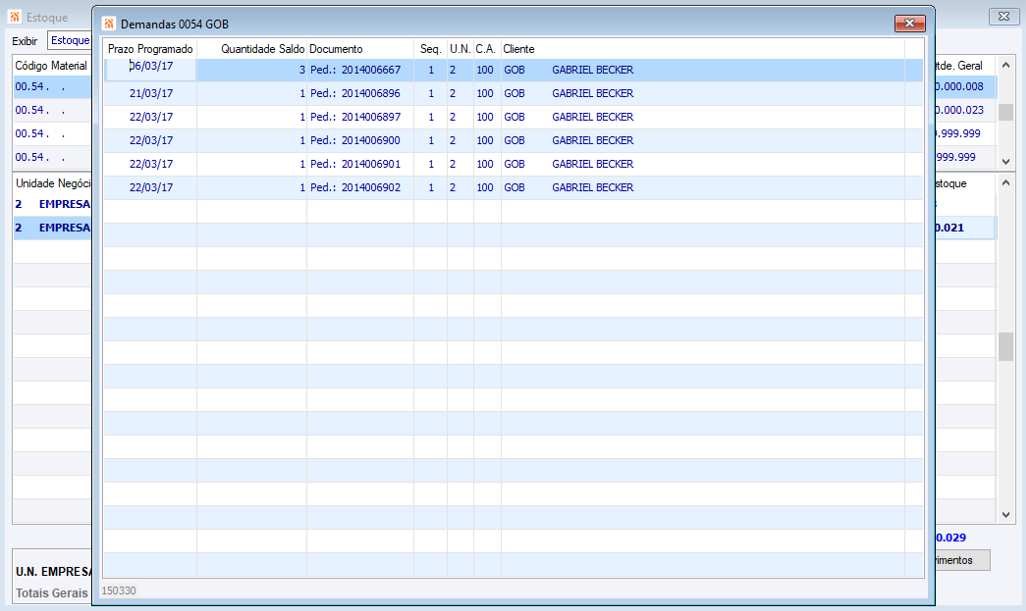Viewport: 1026px width, 611px height.
Task: Click GOB client code in order 2014006902 row
Action: pyautogui.click(x=514, y=188)
